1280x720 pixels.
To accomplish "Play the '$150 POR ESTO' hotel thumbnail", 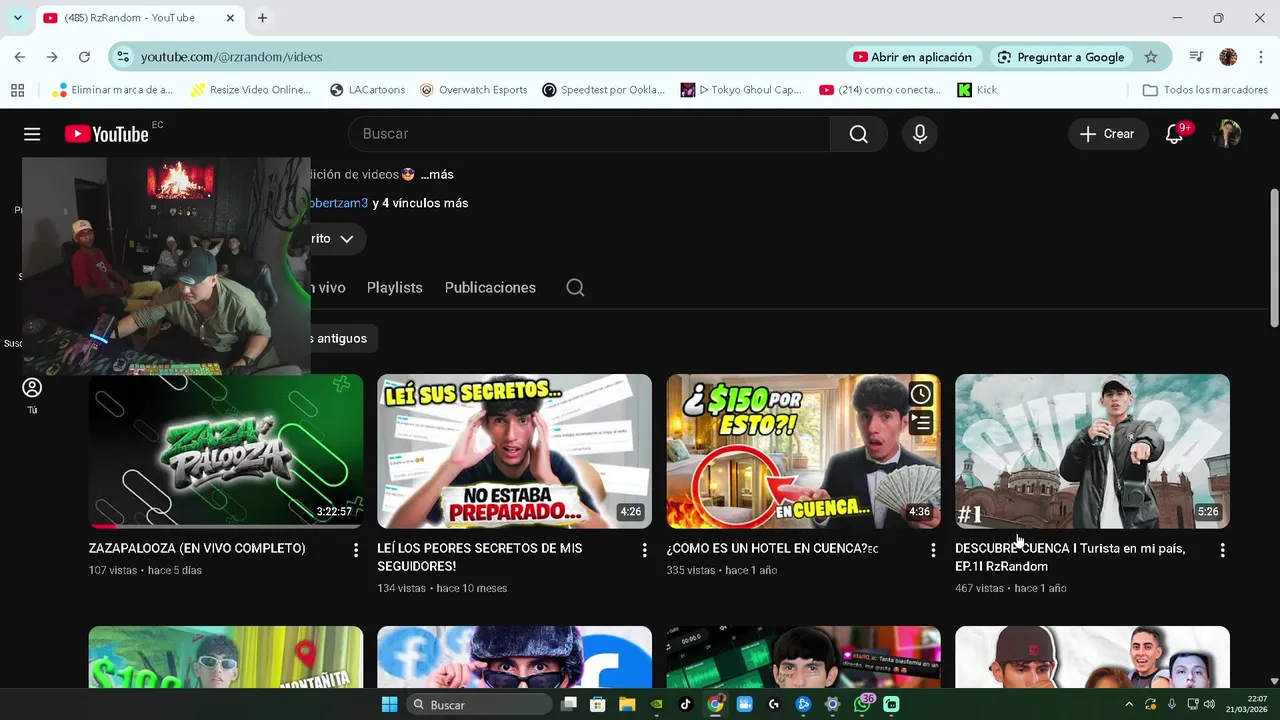I will 803,451.
